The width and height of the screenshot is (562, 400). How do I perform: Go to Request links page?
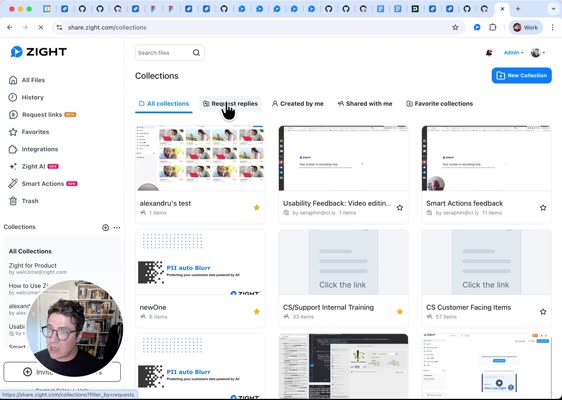[x=42, y=114]
